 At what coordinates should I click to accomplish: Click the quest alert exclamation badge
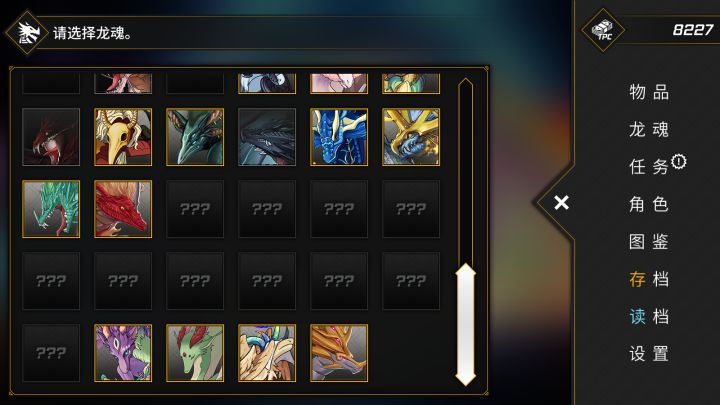[x=679, y=162]
